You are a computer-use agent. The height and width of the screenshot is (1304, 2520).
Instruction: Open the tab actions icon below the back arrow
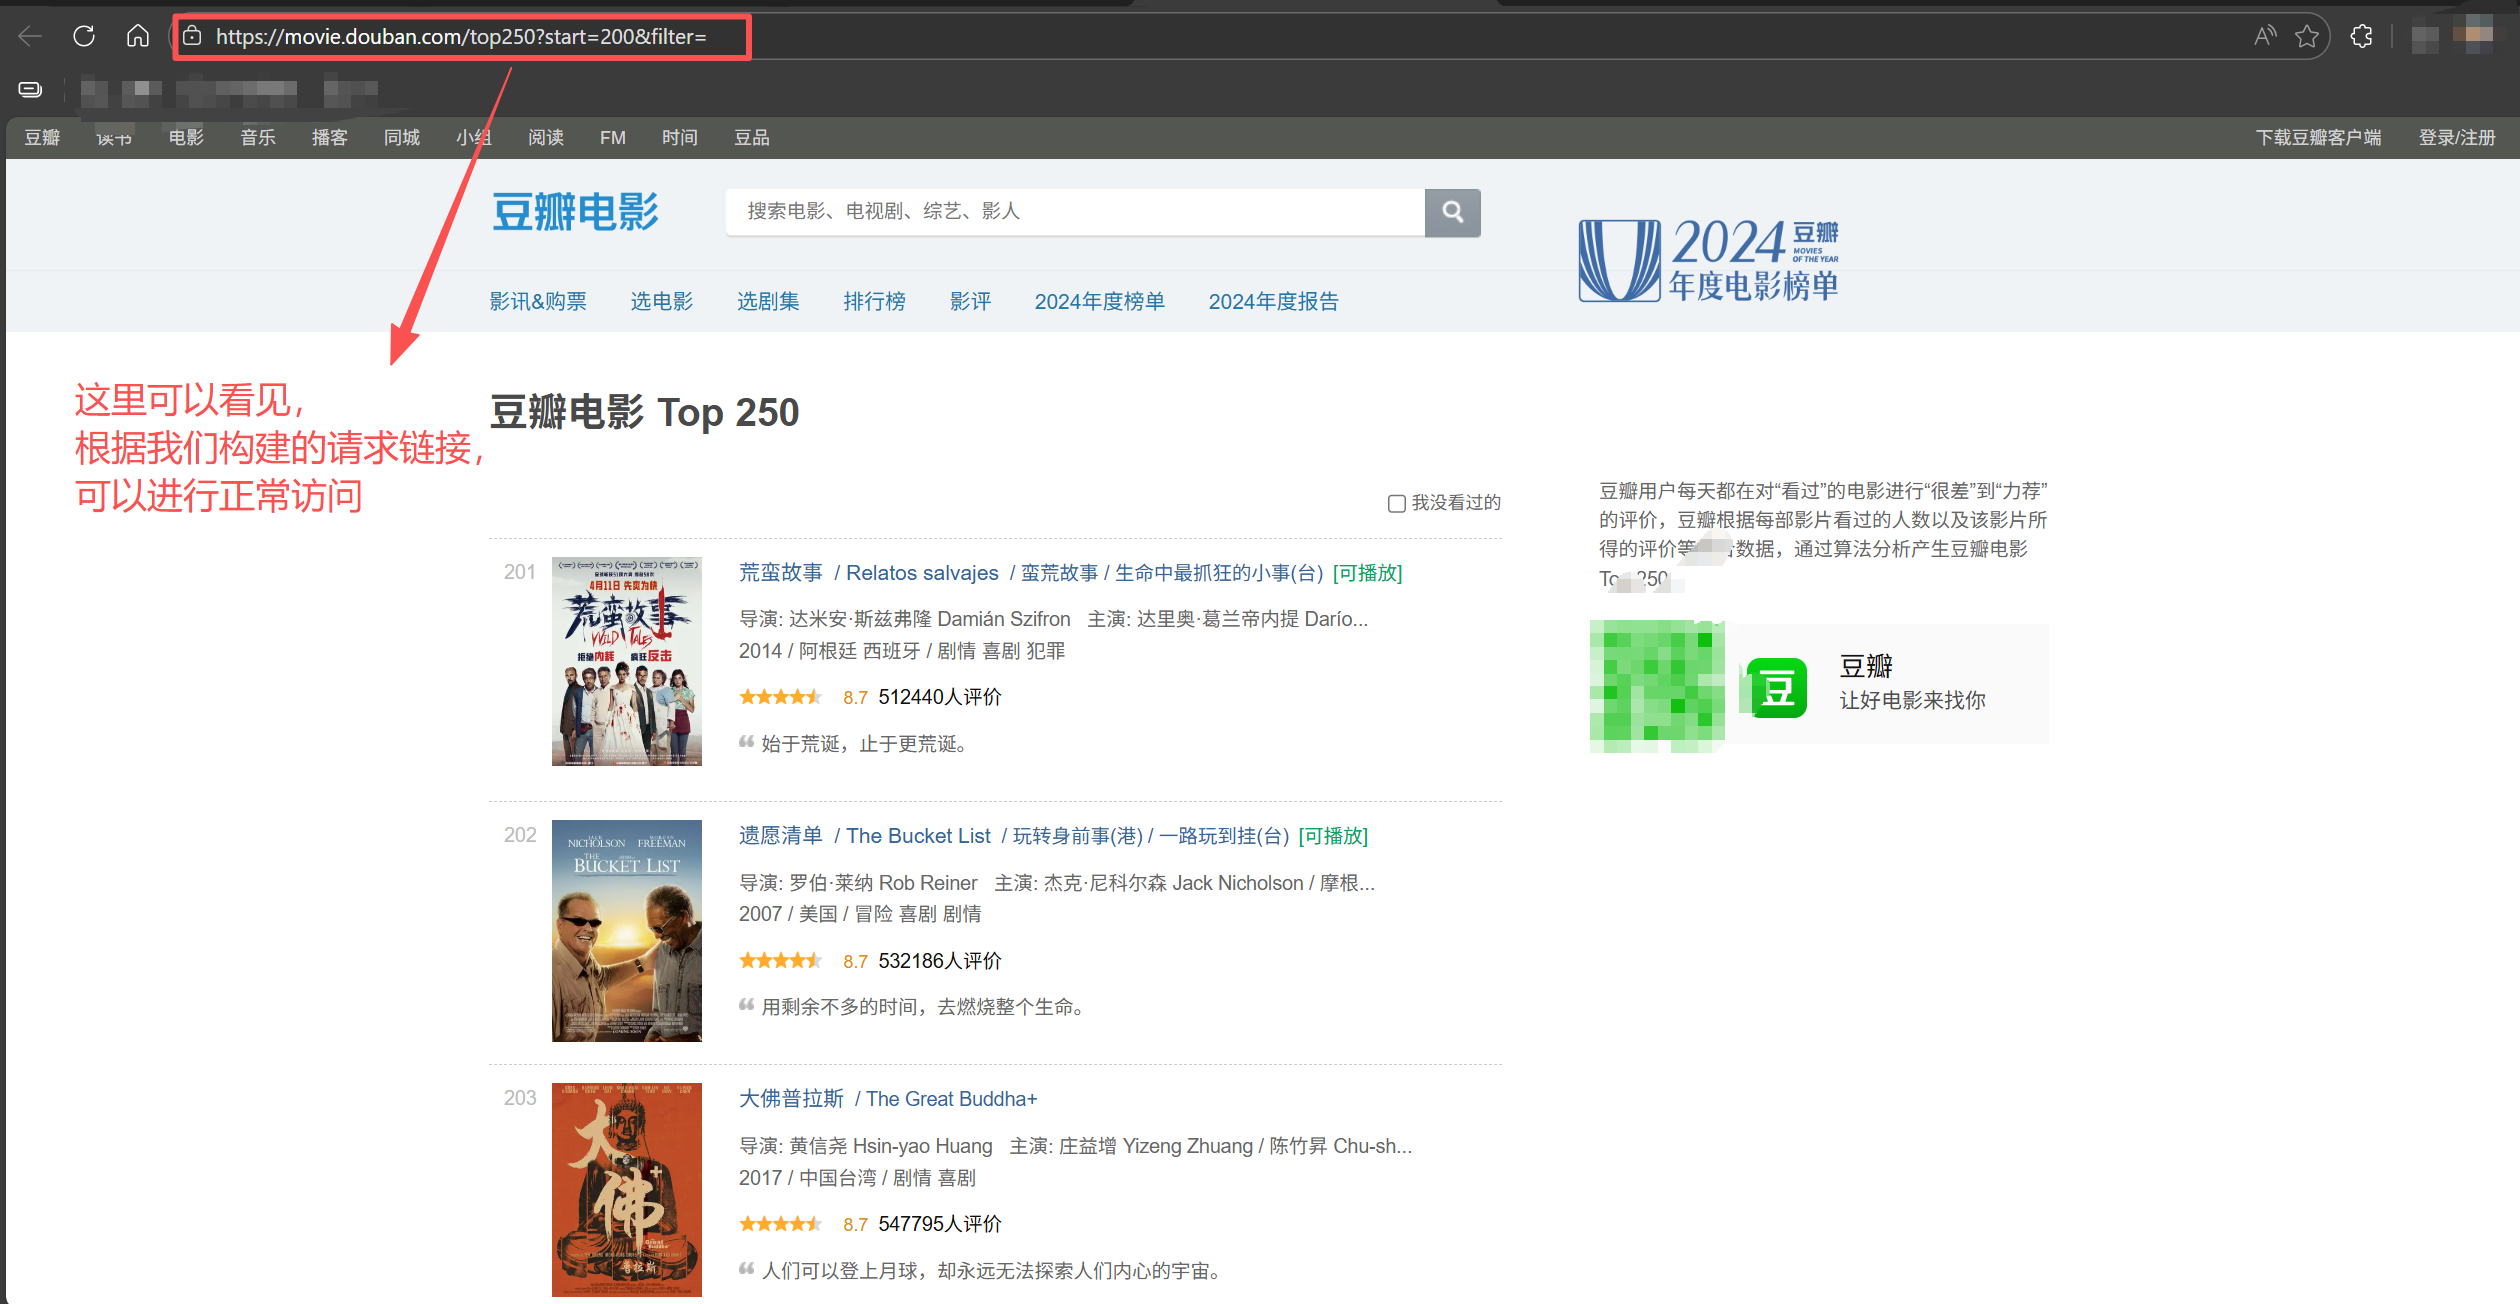coord(30,90)
